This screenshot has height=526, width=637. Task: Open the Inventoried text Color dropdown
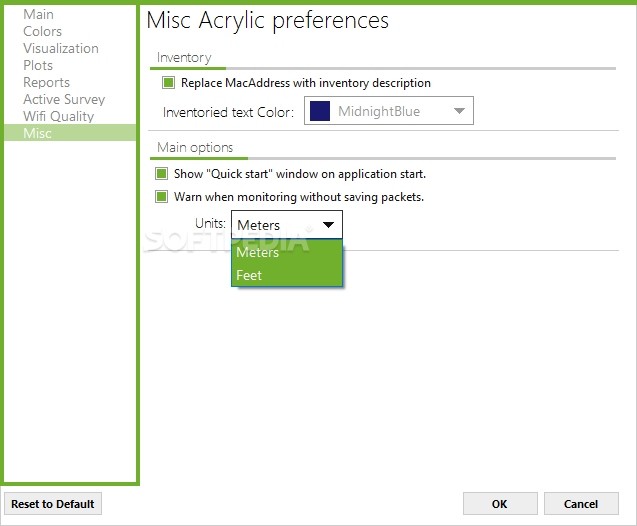(x=388, y=110)
